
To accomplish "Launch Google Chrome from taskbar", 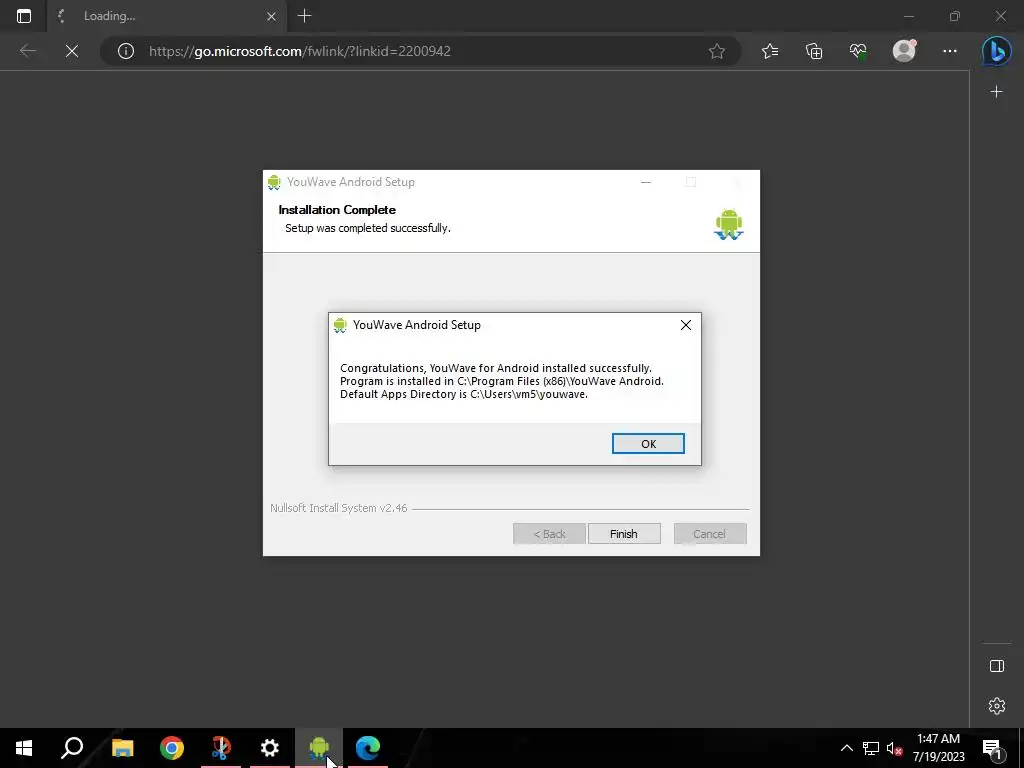I will [x=172, y=748].
